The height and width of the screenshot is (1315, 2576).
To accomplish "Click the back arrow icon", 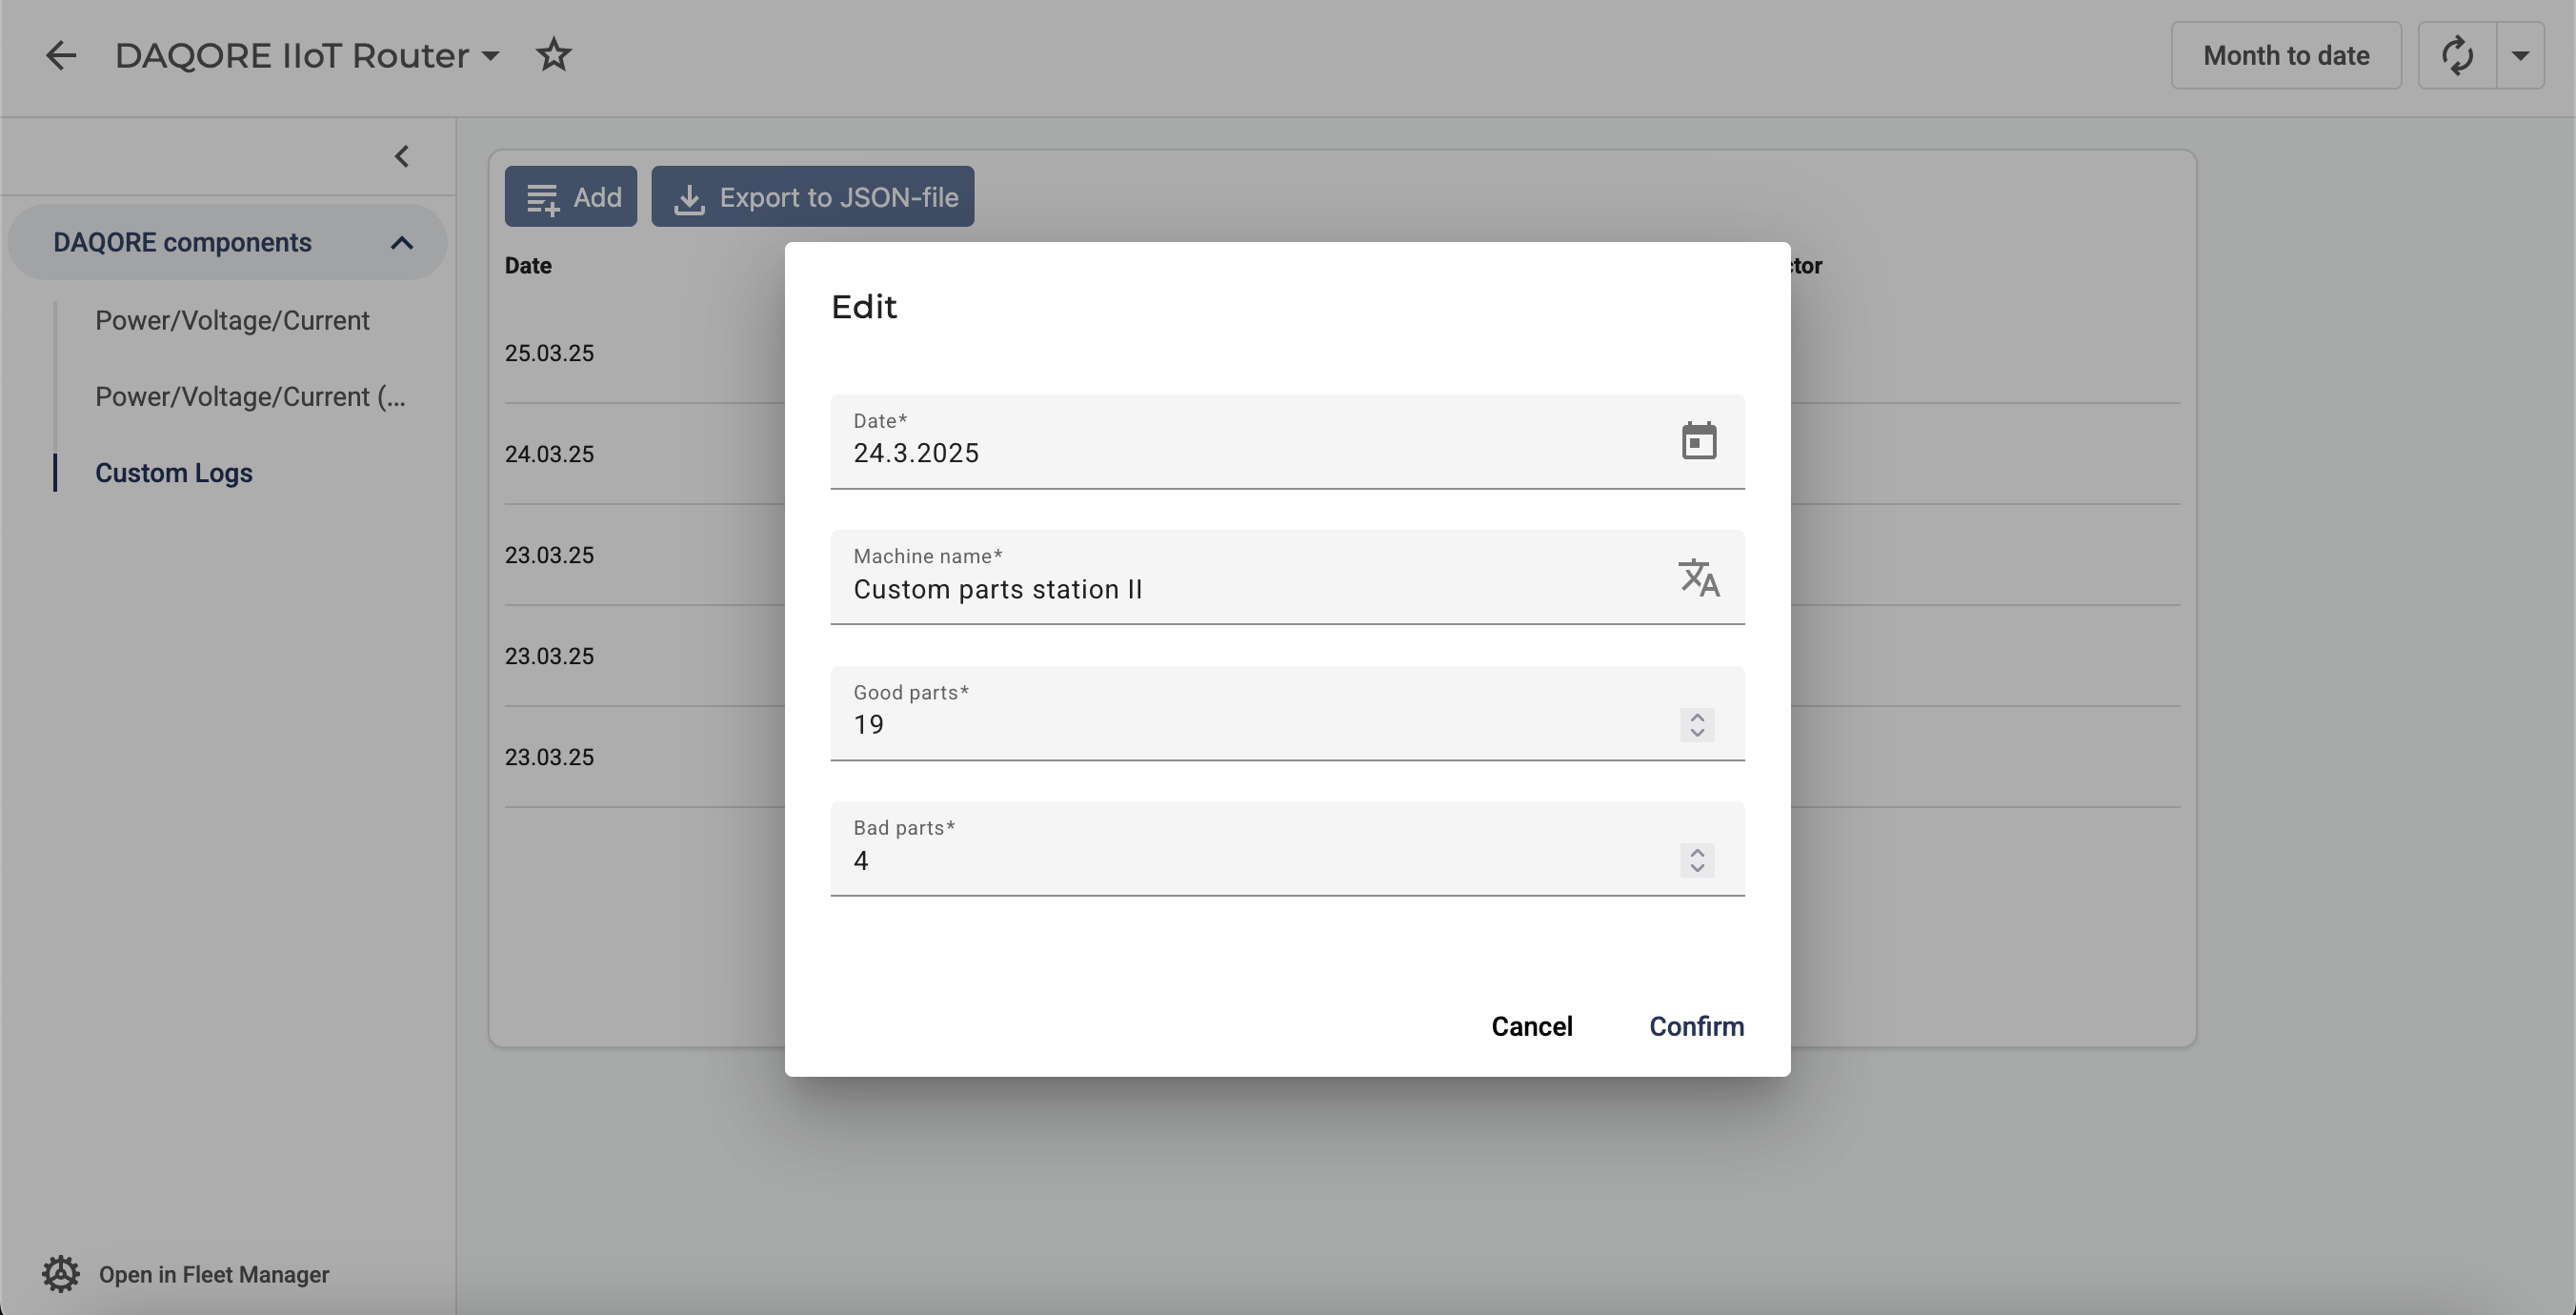I will (61, 55).
